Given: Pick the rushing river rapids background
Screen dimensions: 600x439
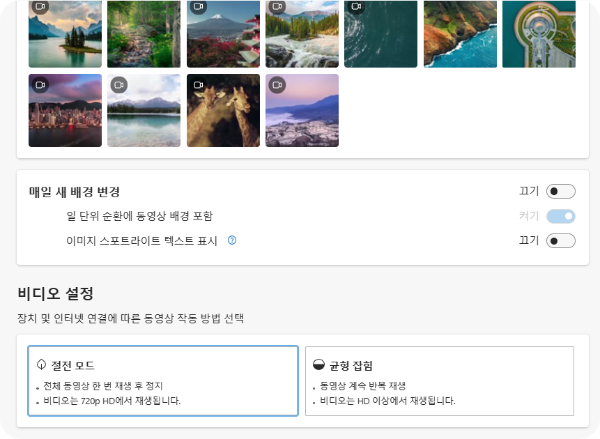Looking at the screenshot, I should [x=302, y=34].
